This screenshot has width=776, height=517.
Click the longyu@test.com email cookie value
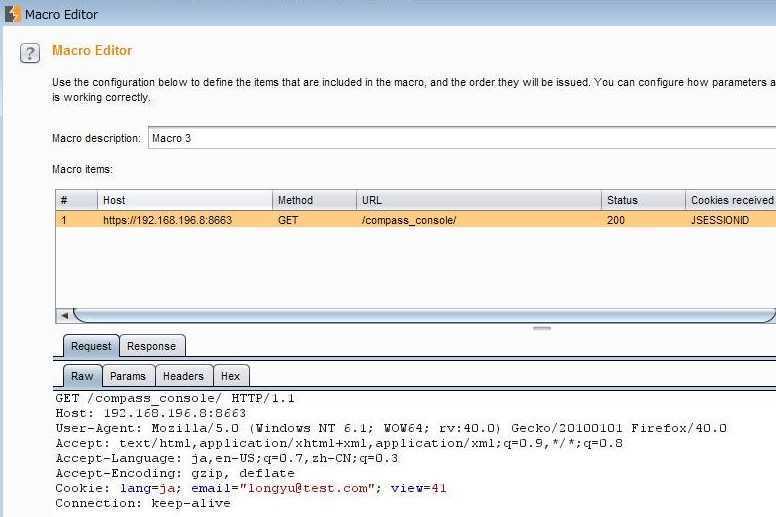[x=308, y=488]
